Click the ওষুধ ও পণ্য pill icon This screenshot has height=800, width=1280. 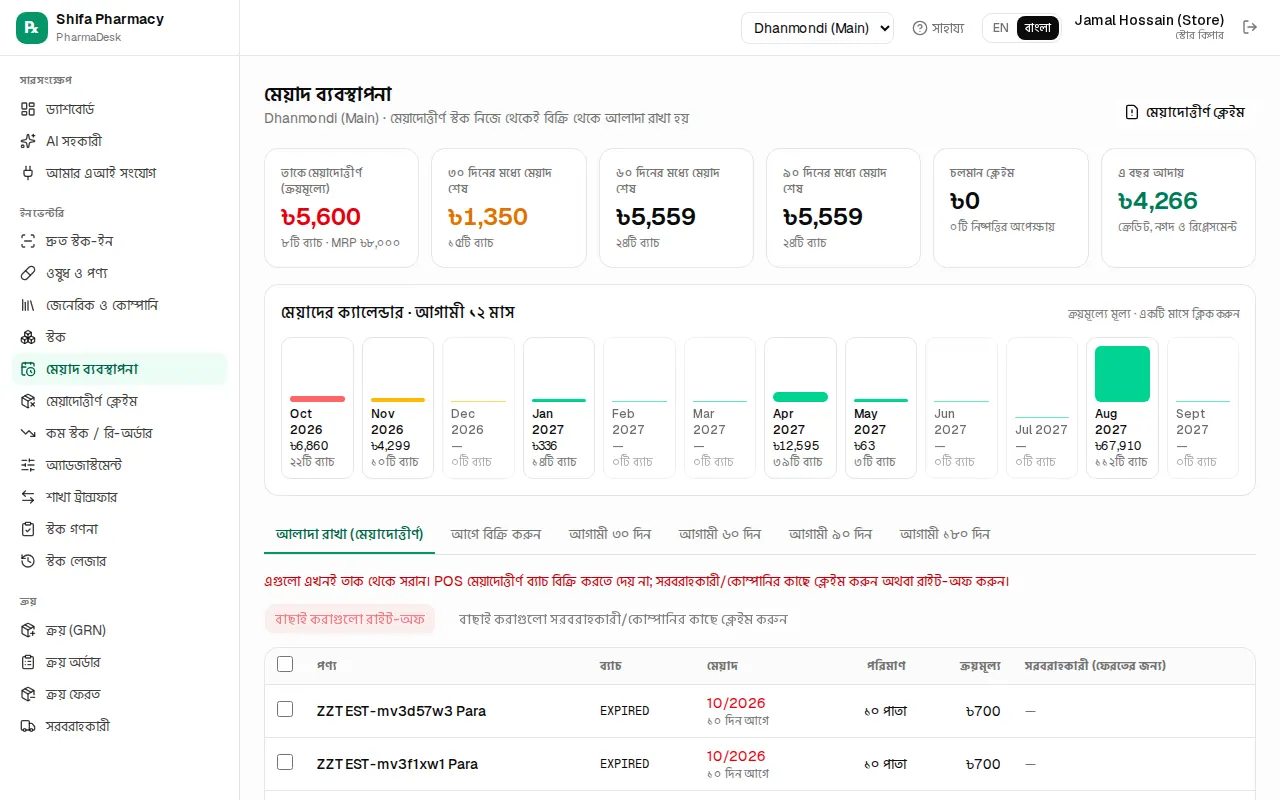28,273
